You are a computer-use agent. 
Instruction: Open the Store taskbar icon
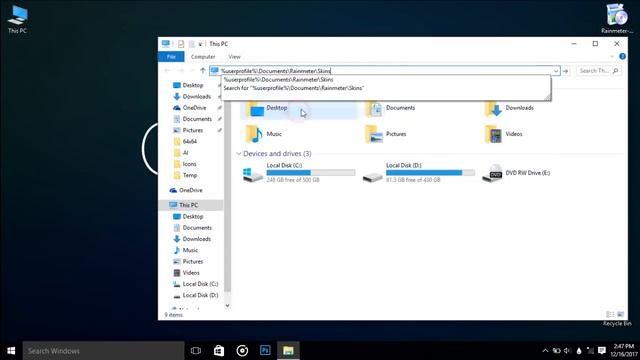(219, 351)
